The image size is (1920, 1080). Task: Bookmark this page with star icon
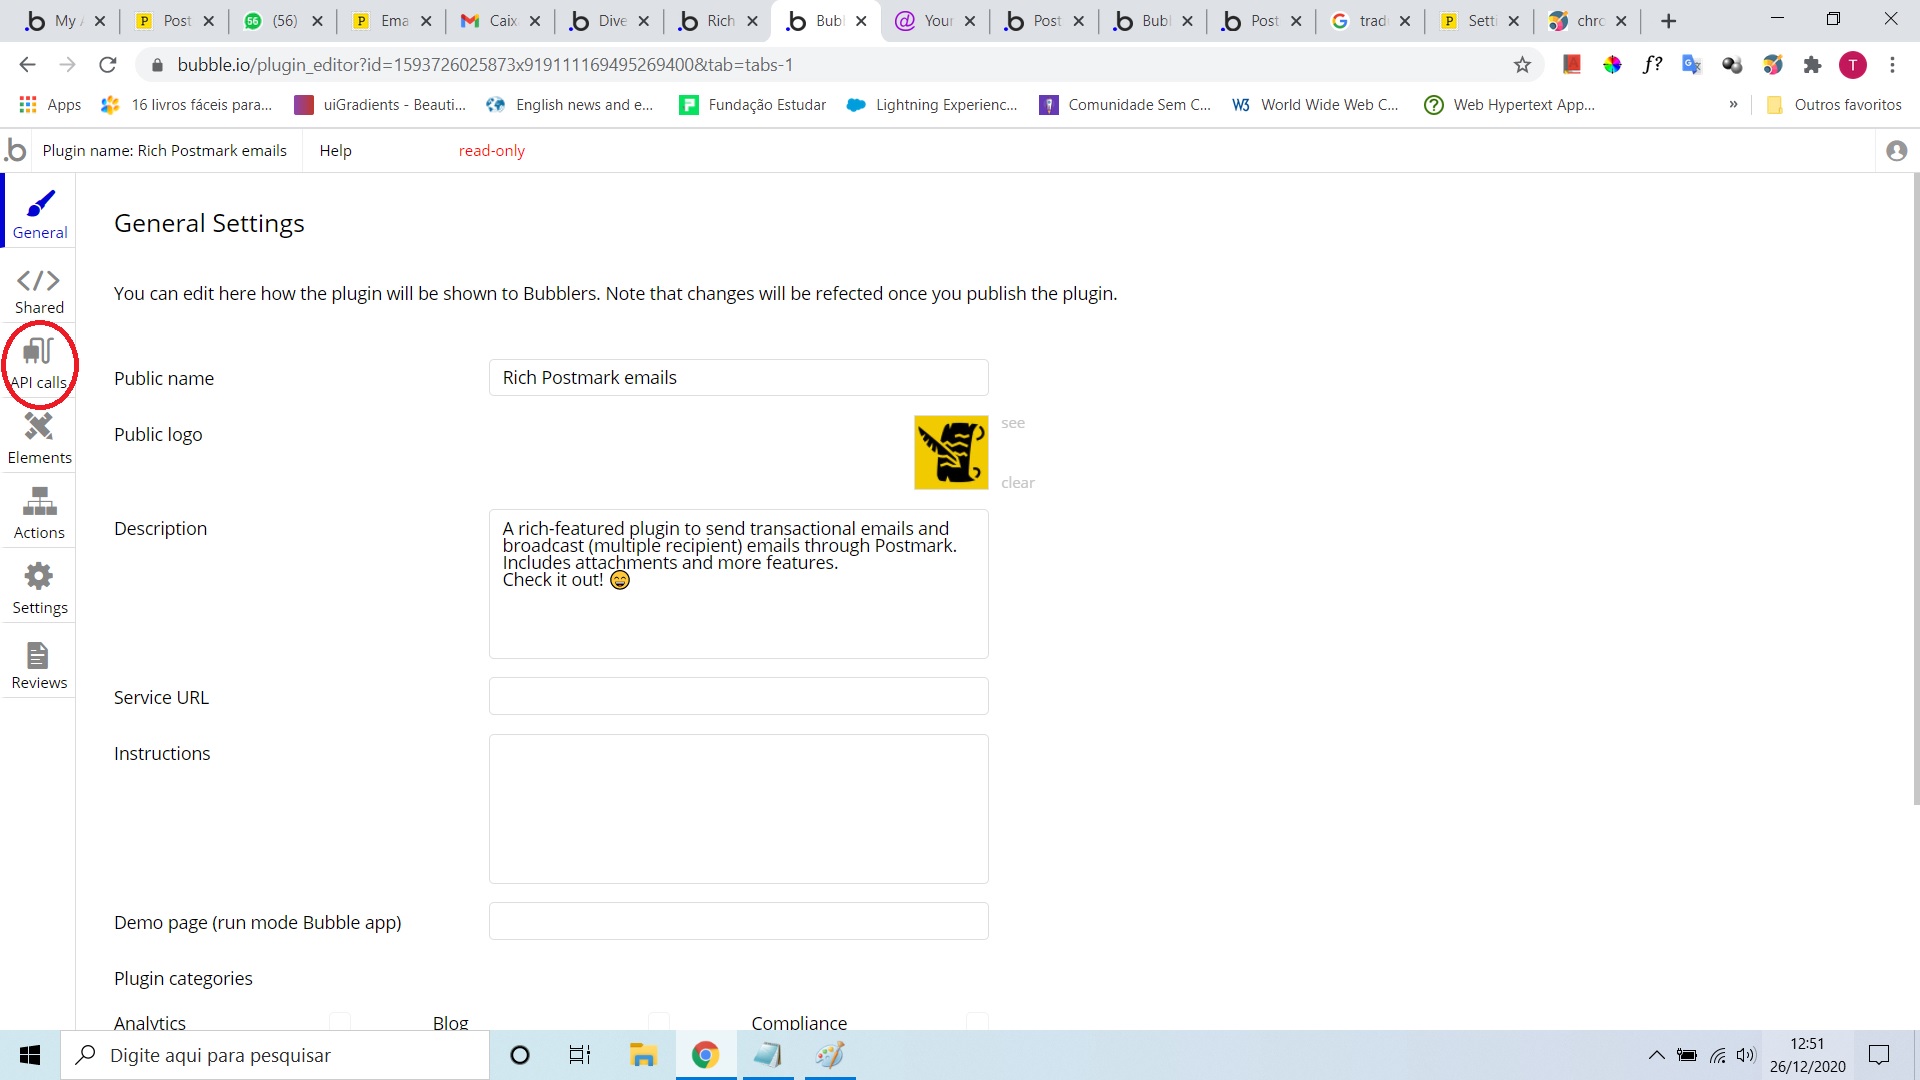coord(1522,65)
